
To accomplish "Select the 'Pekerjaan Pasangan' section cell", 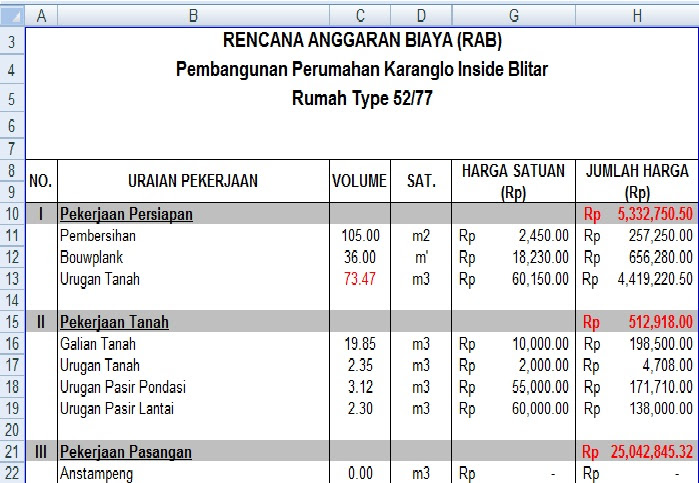I will point(193,451).
